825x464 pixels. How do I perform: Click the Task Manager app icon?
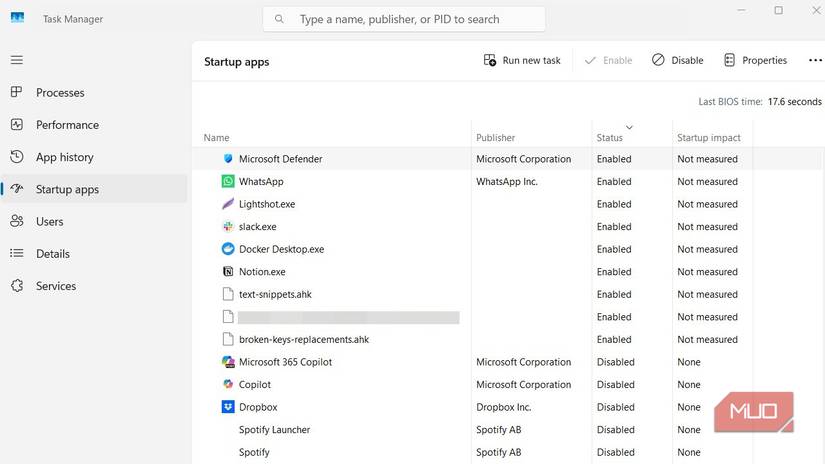[17, 18]
